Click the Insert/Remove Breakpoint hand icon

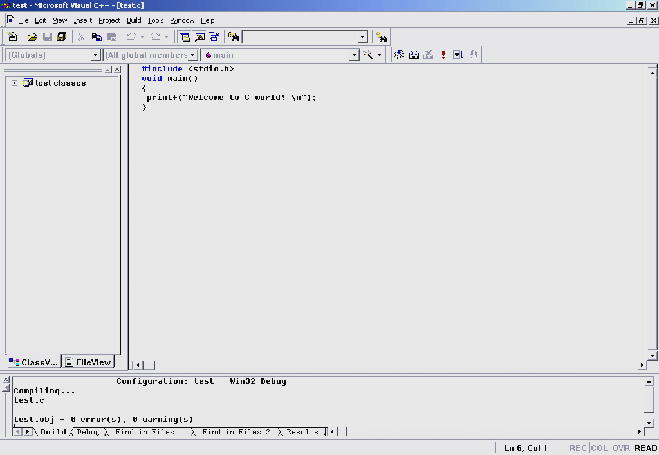coord(473,55)
